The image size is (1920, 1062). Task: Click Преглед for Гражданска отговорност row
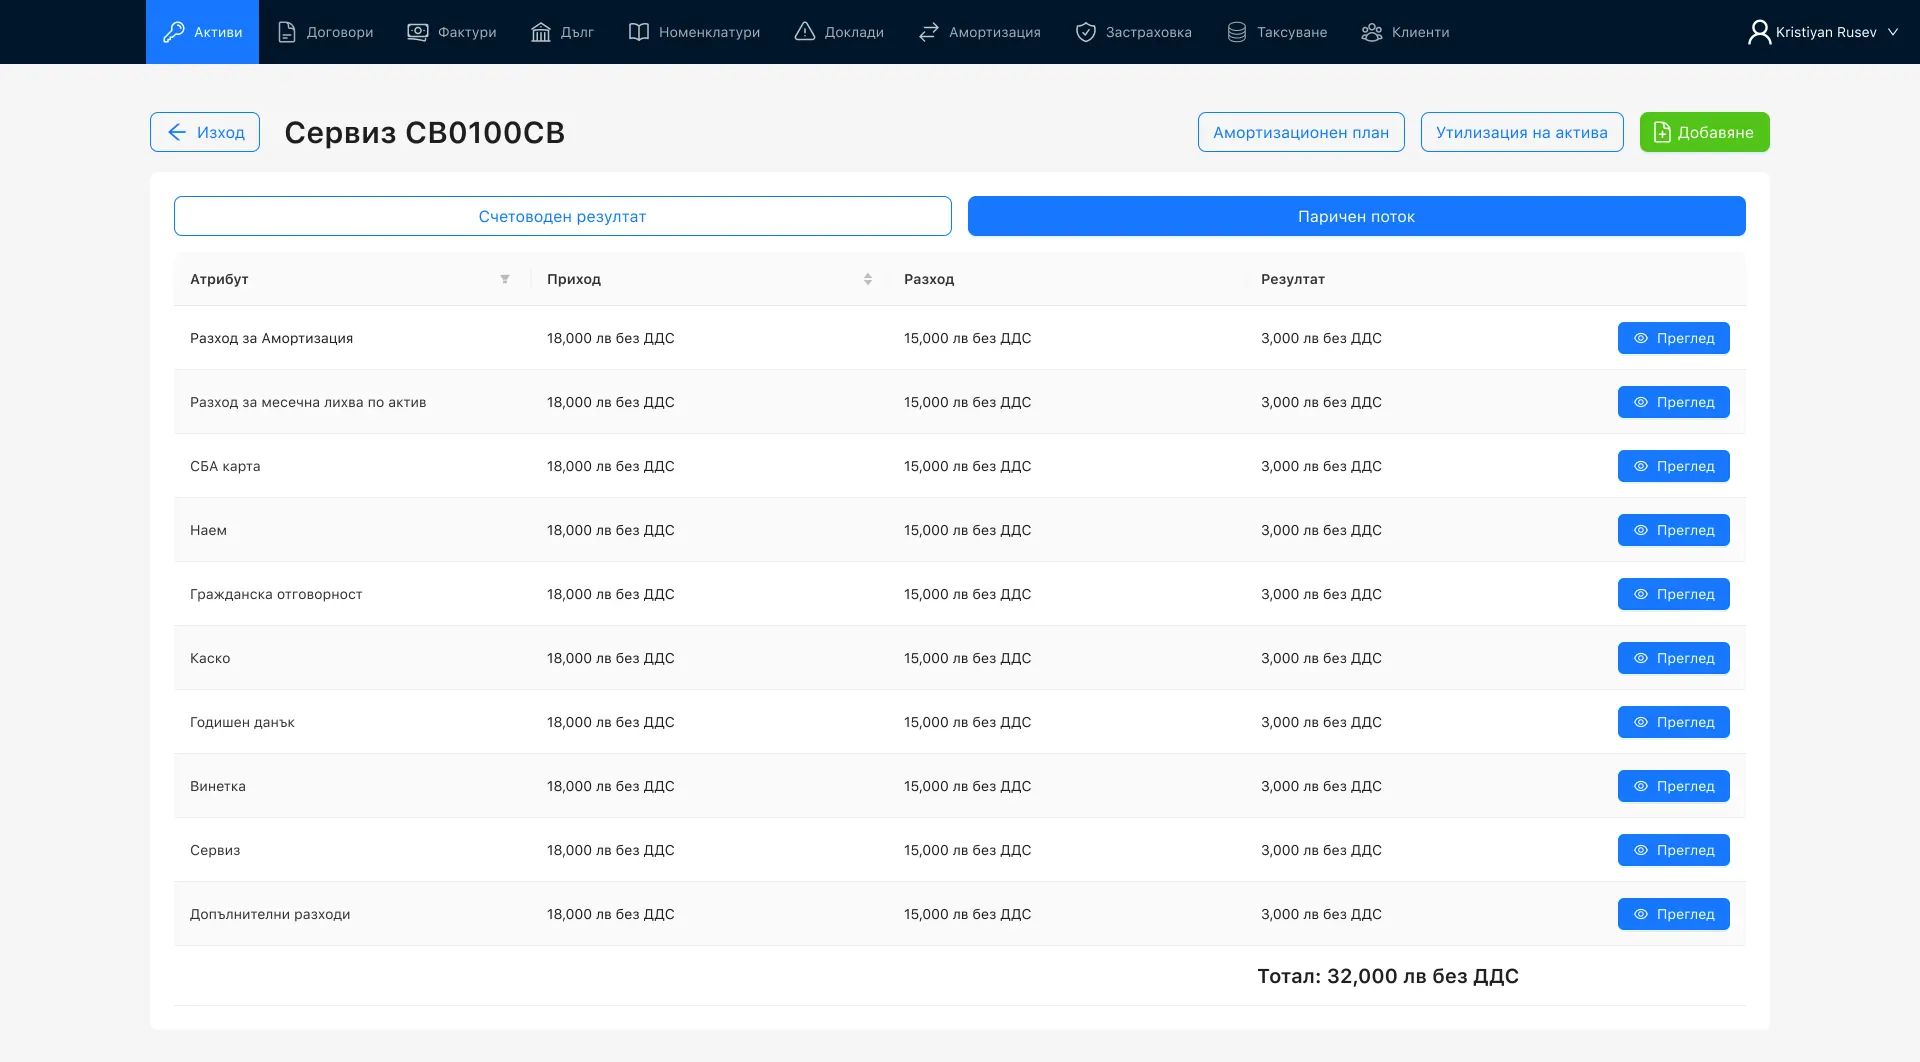(x=1674, y=594)
